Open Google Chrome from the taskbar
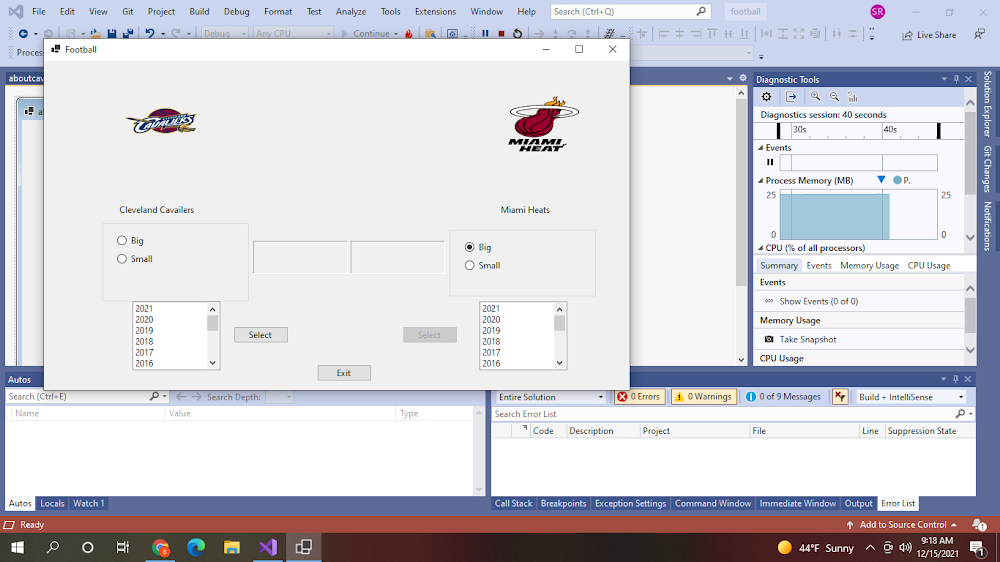 click(x=161, y=547)
